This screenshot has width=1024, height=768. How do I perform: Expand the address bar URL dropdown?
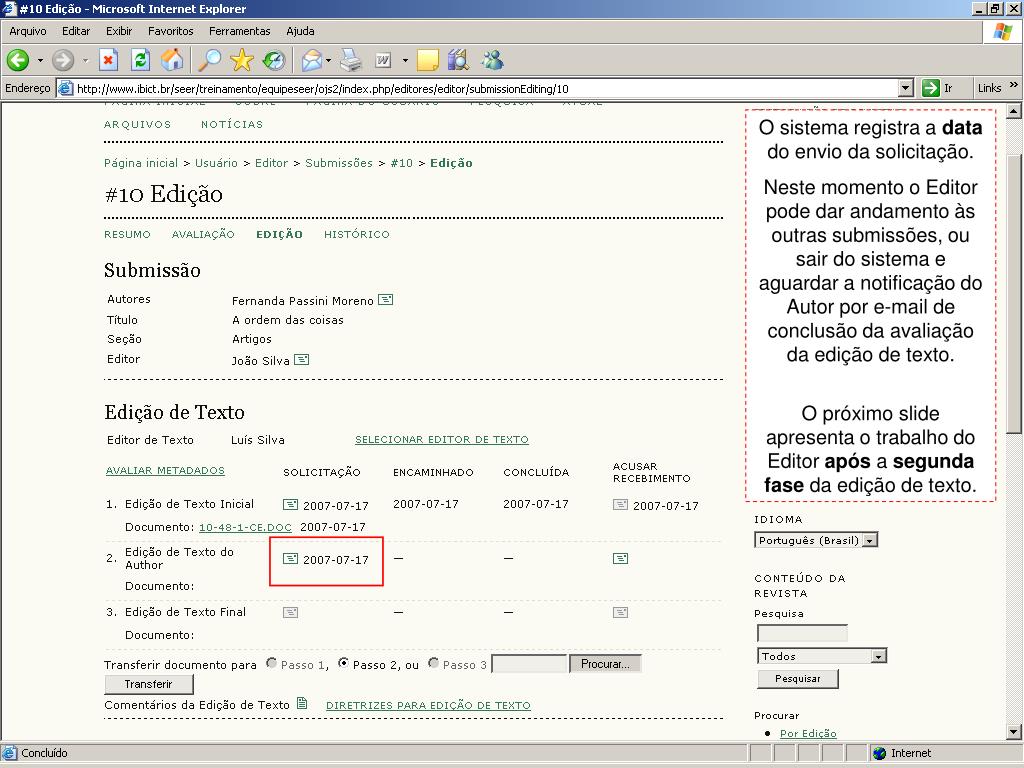point(906,88)
